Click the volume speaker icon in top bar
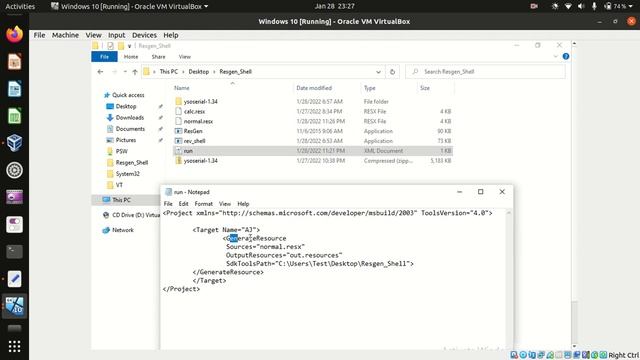 point(581,6)
